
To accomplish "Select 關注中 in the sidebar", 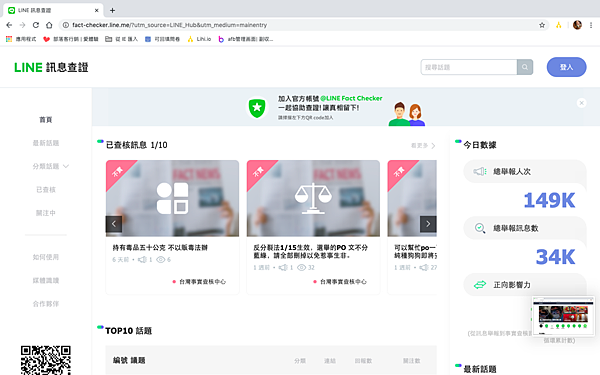I will [46, 213].
